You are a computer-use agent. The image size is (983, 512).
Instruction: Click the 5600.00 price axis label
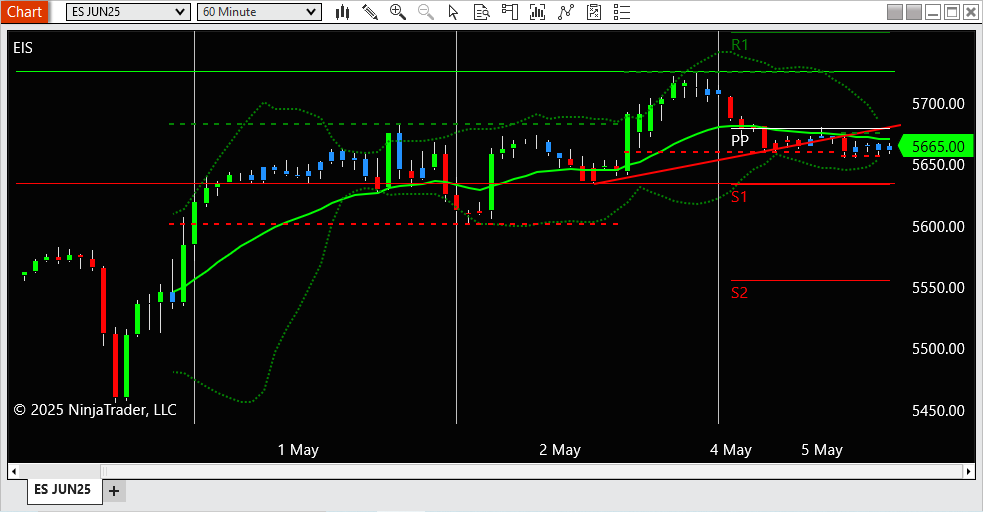click(938, 226)
